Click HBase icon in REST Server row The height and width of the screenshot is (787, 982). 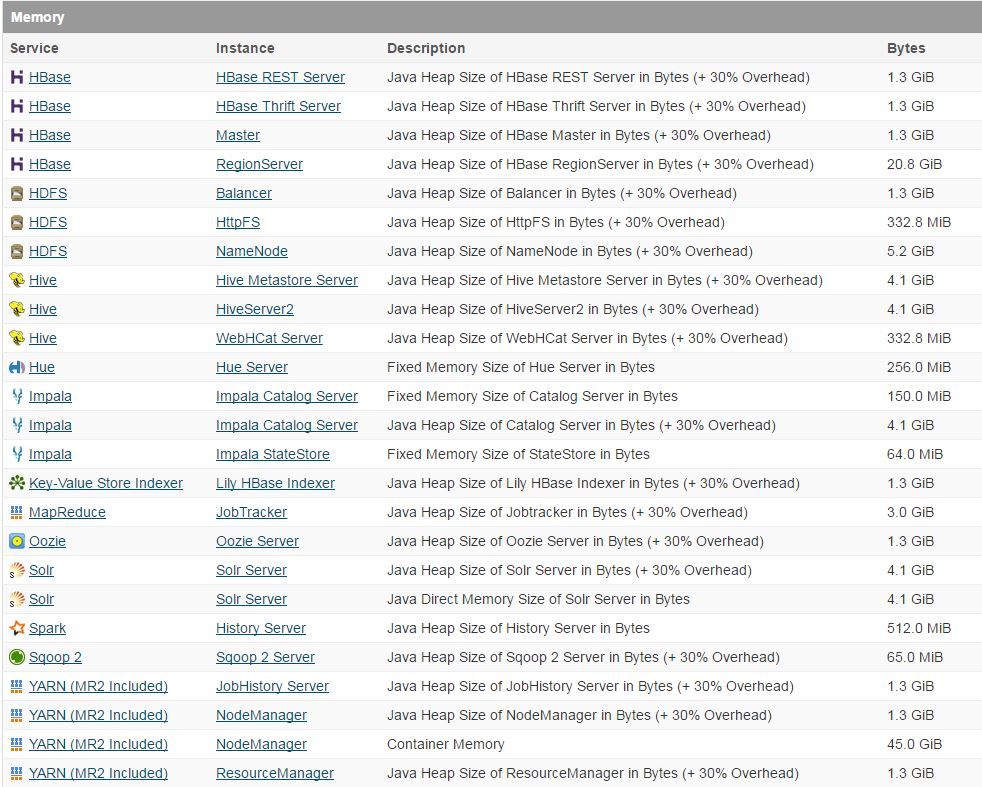17,77
